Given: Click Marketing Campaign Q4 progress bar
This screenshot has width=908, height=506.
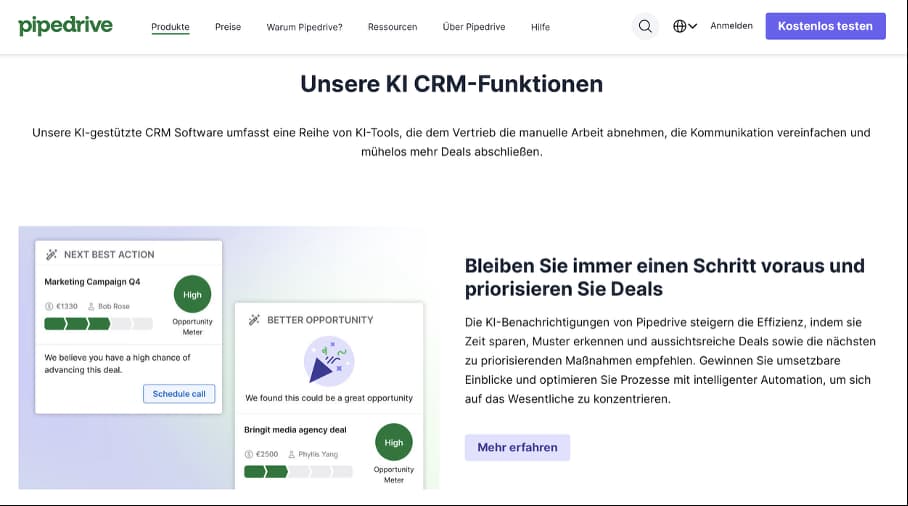Looking at the screenshot, I should (98, 324).
